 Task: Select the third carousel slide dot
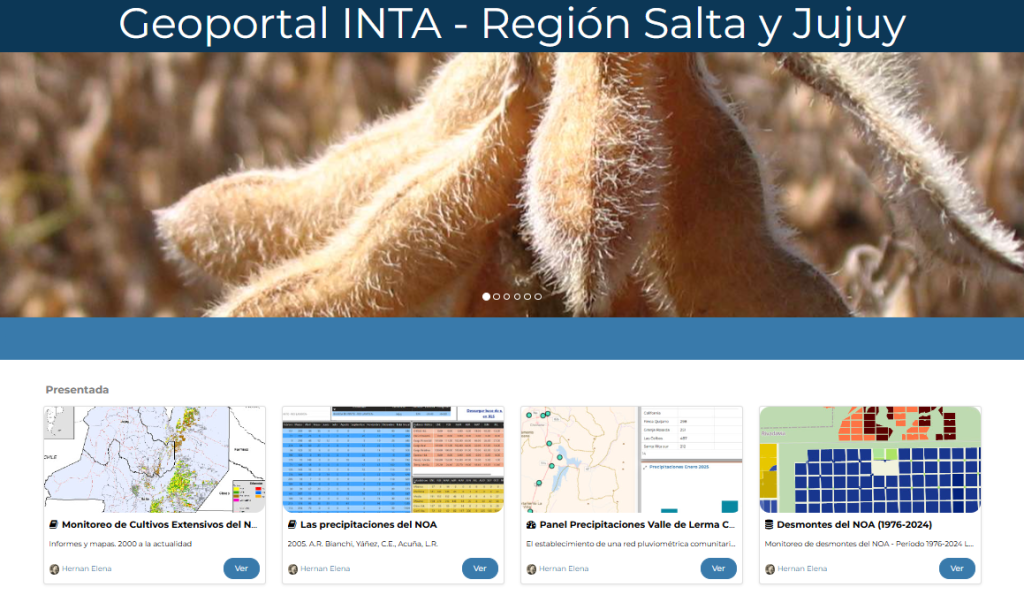507,297
